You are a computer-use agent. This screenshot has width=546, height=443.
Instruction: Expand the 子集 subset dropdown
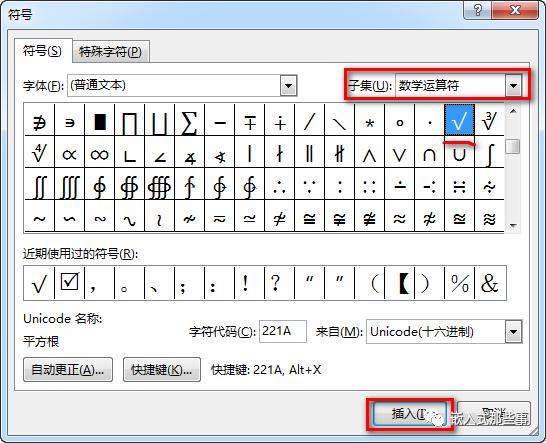click(513, 85)
